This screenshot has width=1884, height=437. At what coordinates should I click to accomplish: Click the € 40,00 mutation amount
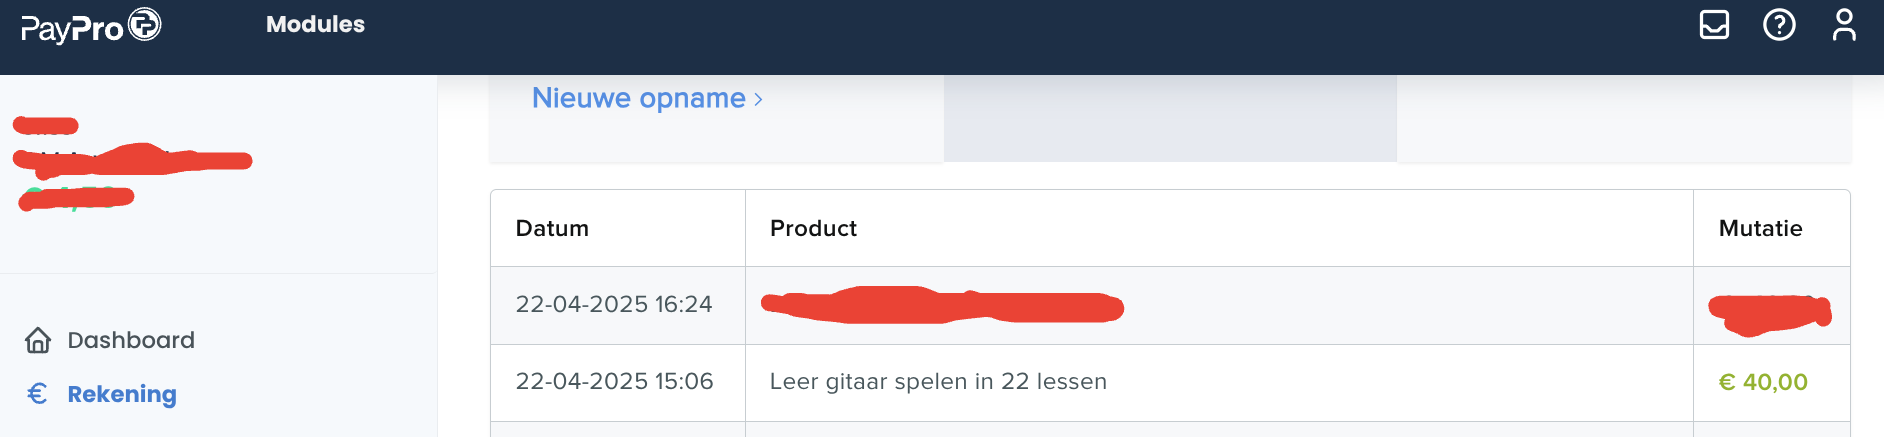tap(1763, 382)
